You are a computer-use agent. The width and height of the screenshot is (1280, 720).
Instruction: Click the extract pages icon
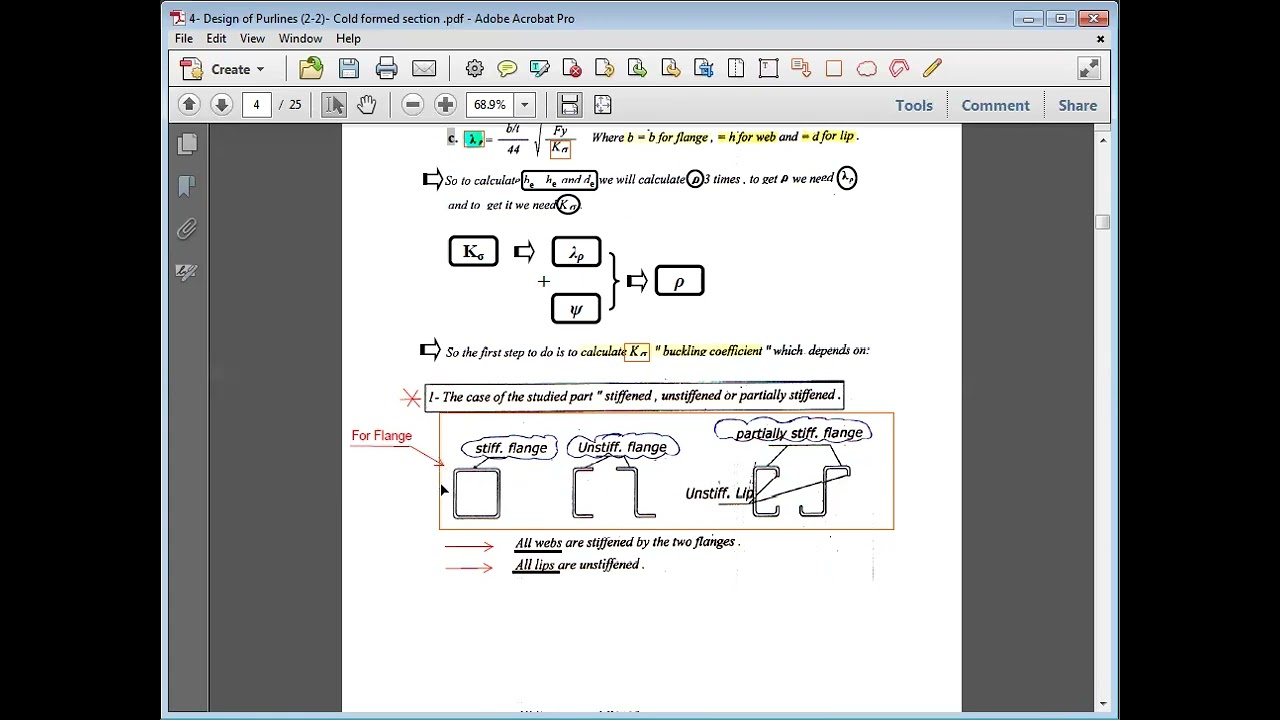tap(638, 69)
